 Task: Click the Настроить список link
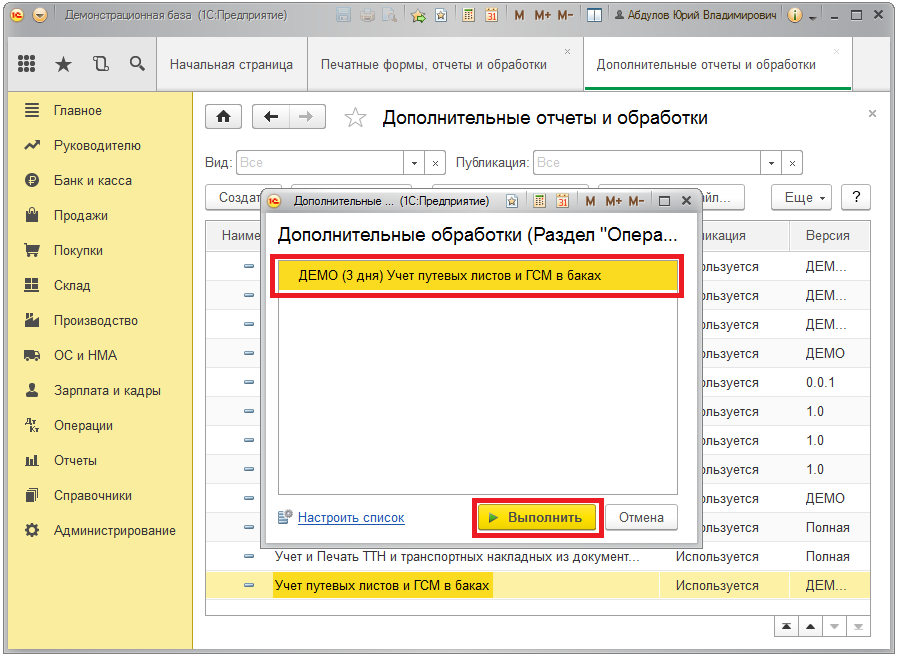[x=350, y=517]
